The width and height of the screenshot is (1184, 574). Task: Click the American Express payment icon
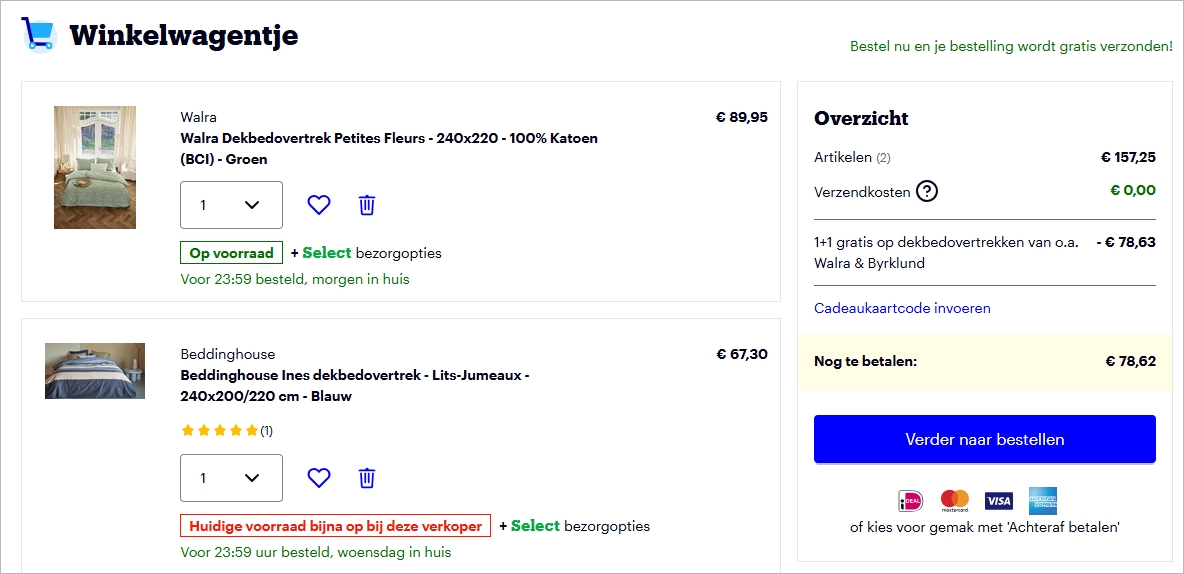pos(1043,500)
